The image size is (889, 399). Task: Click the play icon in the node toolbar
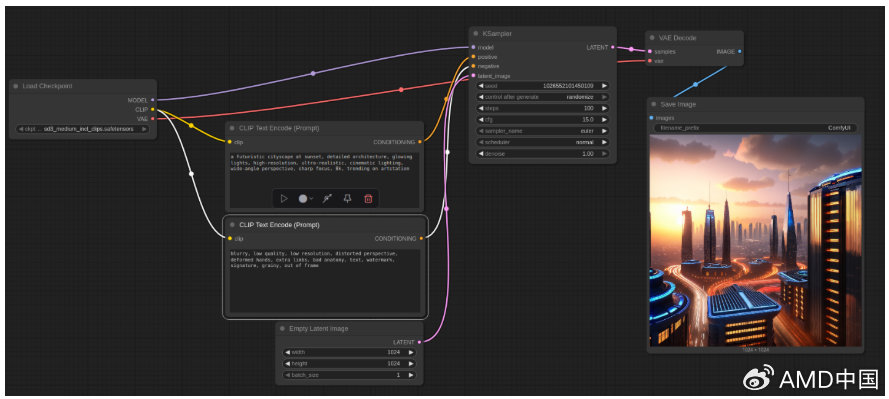284,198
